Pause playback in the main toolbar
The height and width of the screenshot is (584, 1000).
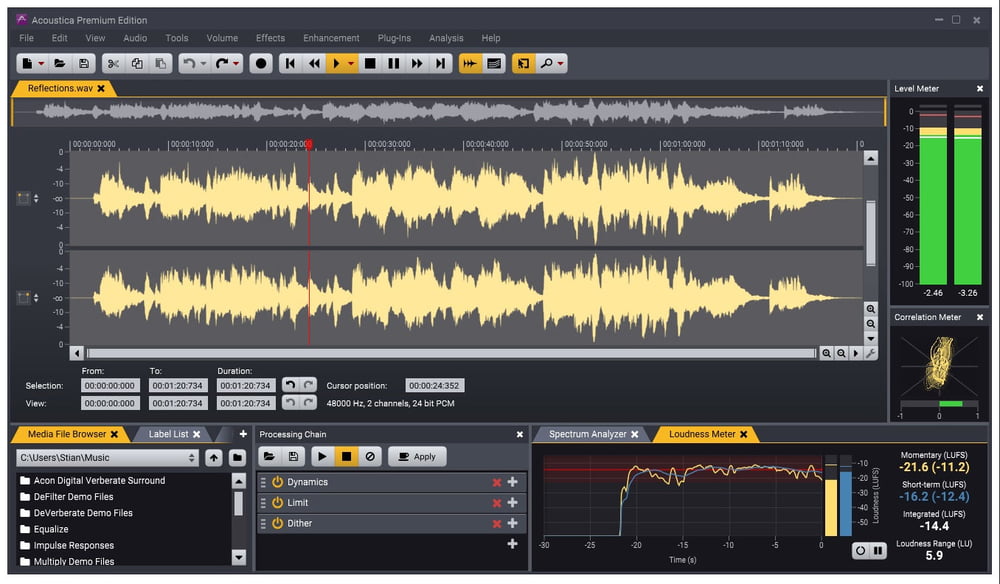(x=393, y=63)
